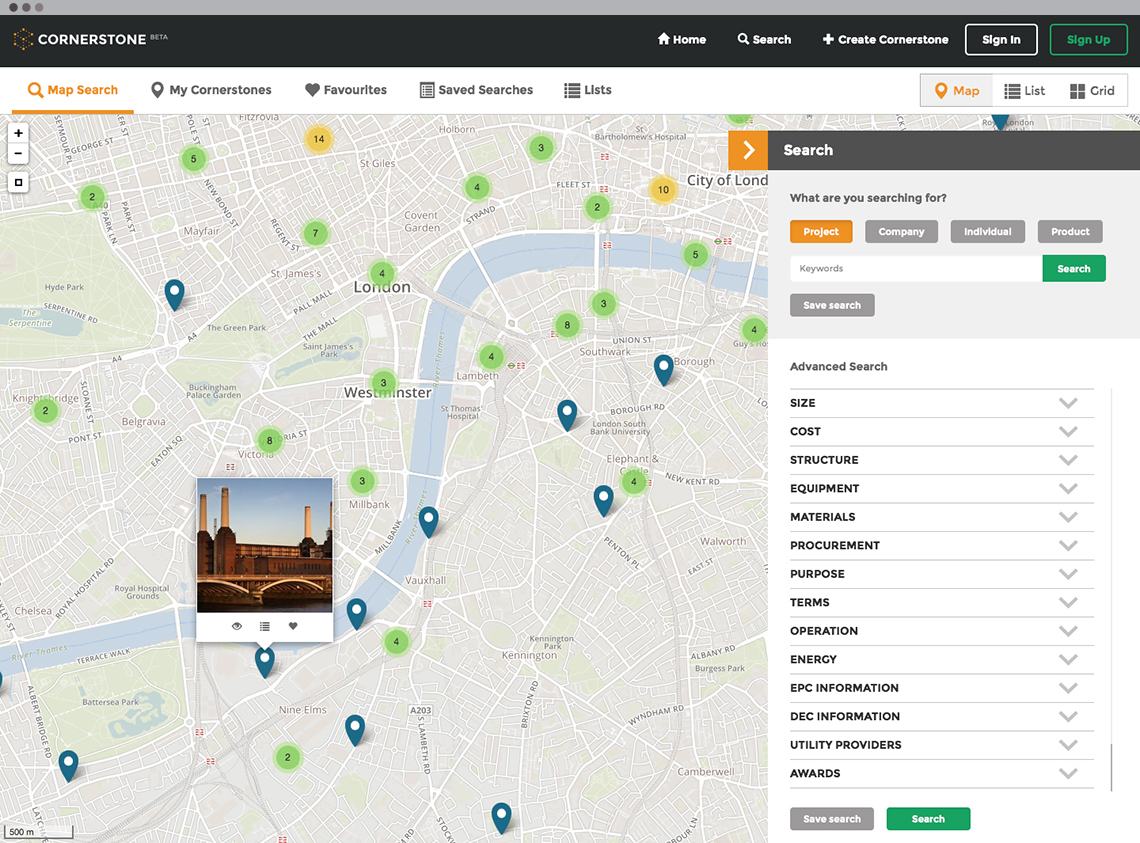Screen dimensions: 1140x843
Task: Expand the SIZE filter section
Action: point(1068,403)
